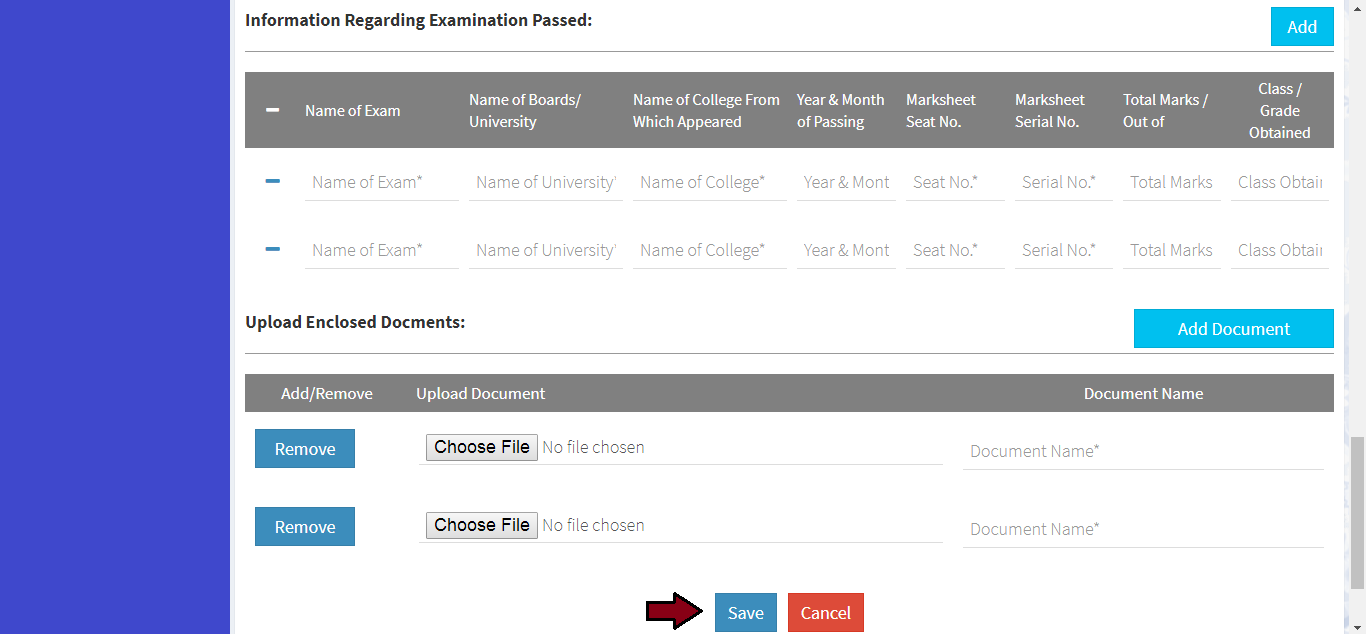Click the first row Serial No. field
1366x634 pixels.
pyautogui.click(x=1063, y=182)
